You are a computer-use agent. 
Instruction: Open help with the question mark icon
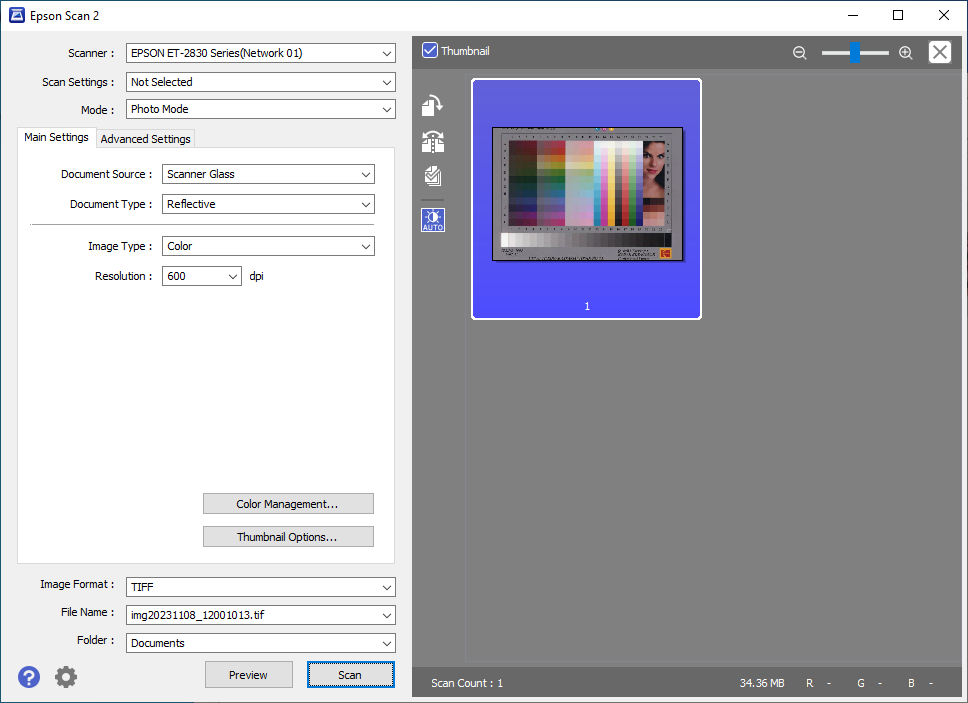(x=29, y=677)
